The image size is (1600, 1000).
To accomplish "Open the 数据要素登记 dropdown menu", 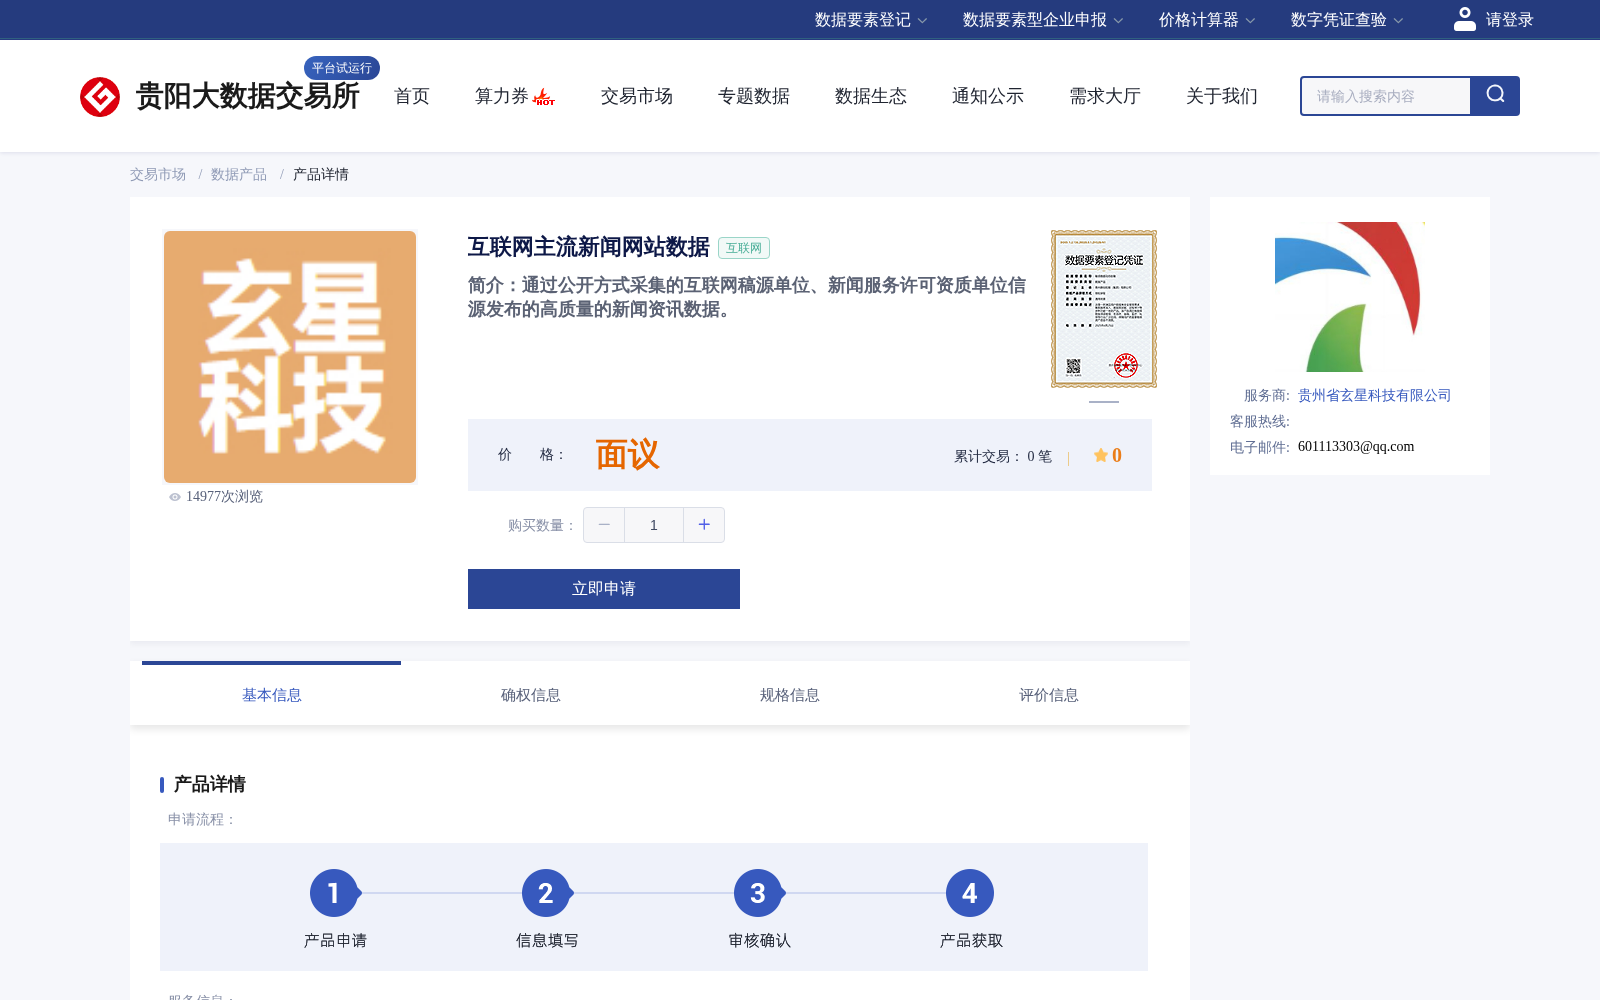I will 871,20.
